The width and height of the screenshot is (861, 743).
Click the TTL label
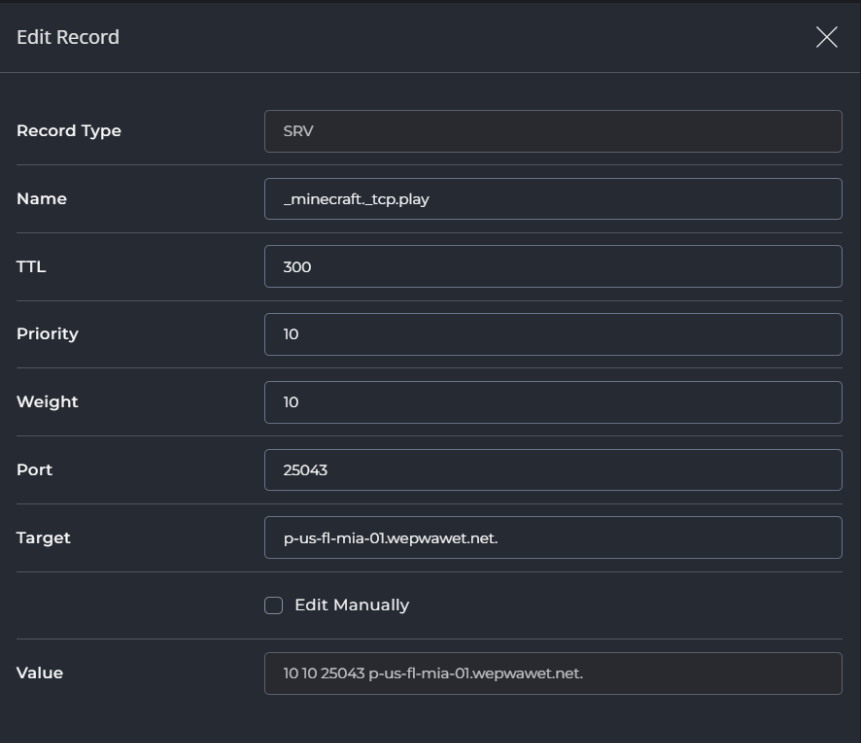click(32, 267)
